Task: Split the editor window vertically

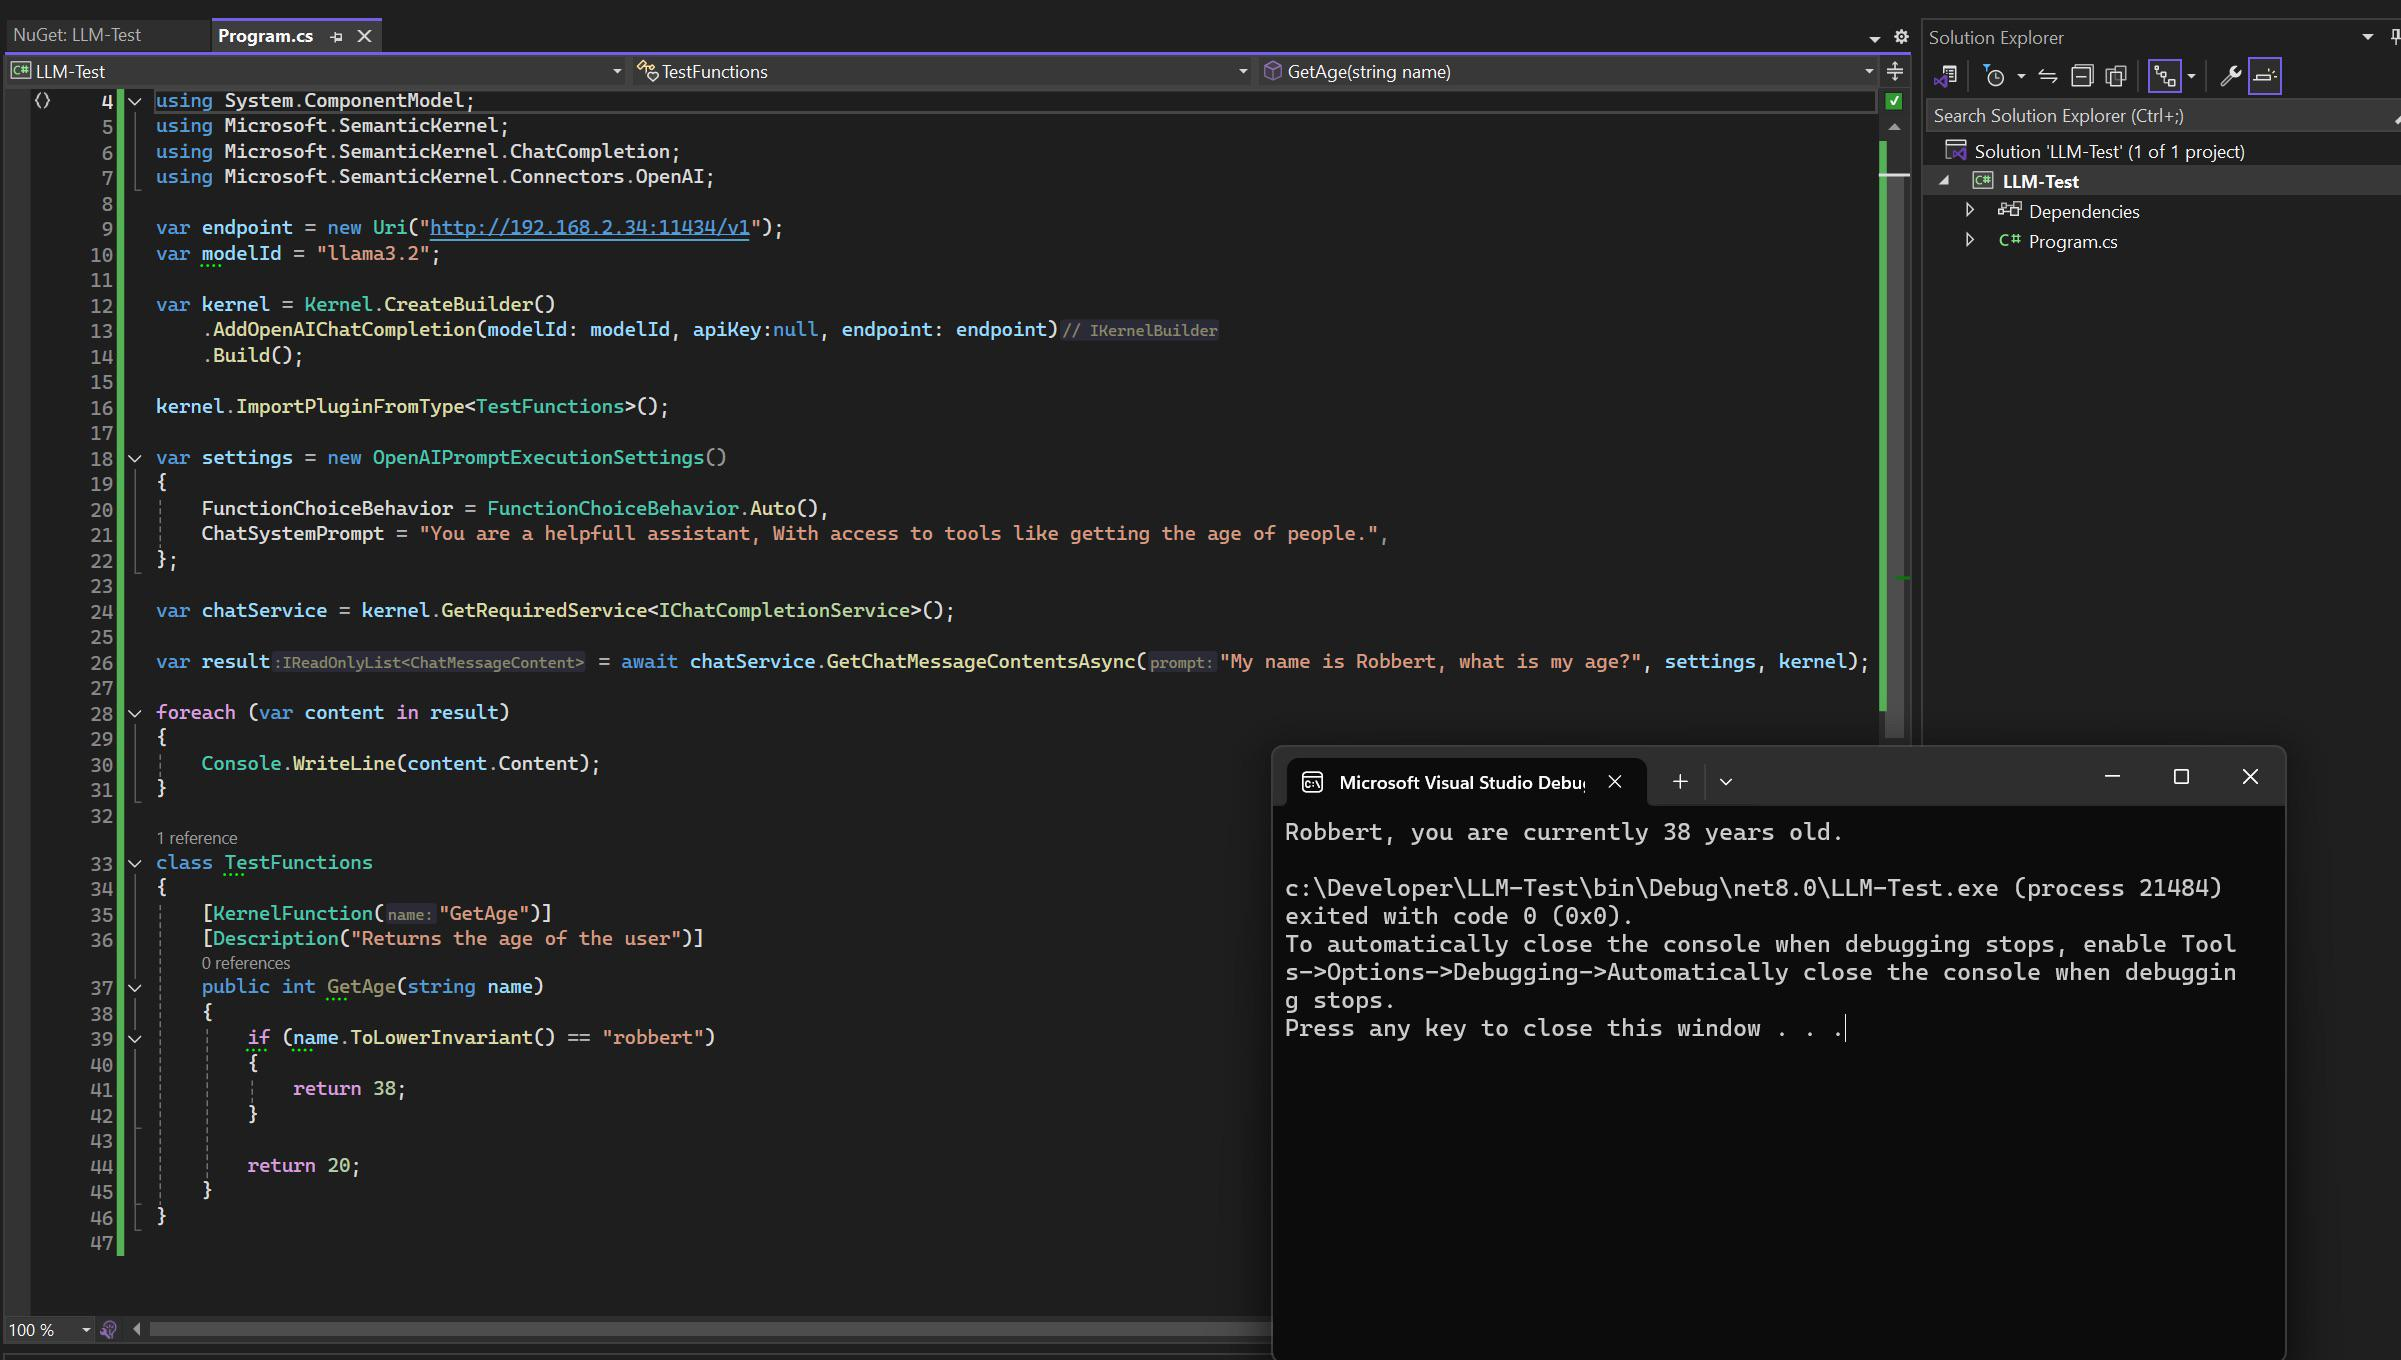Action: (1894, 71)
